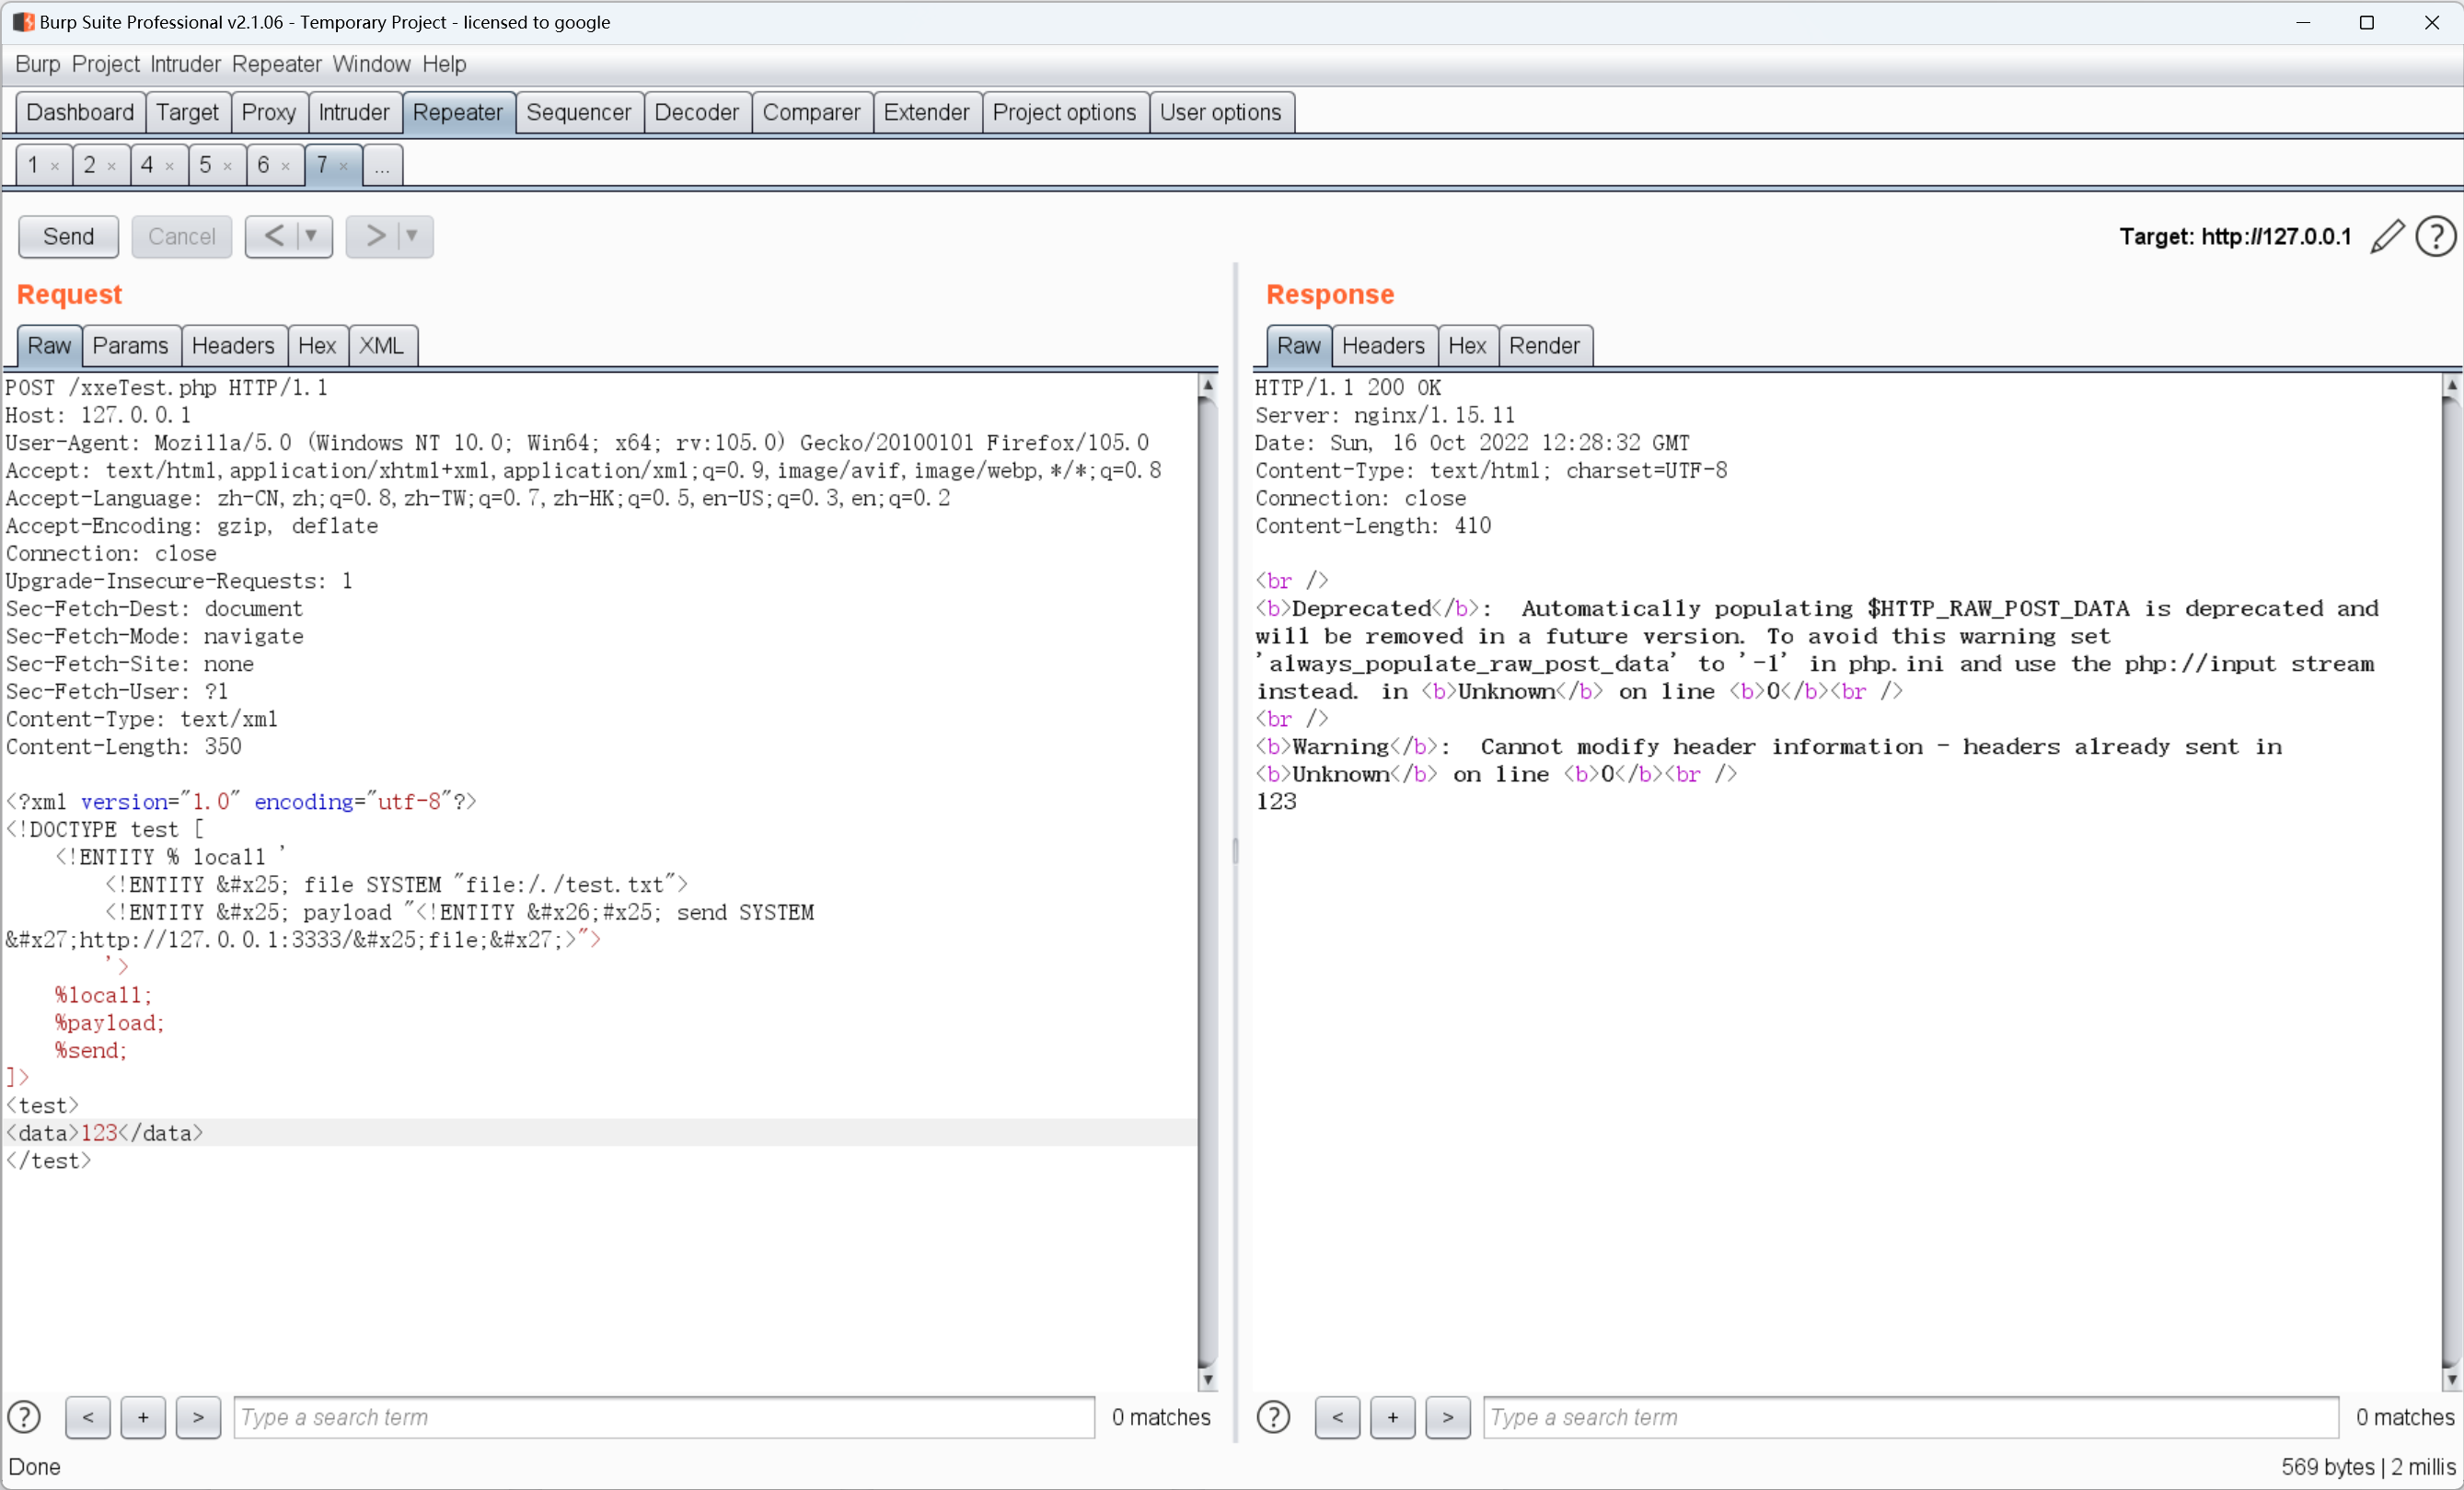Switch to the Target tab
The width and height of the screenshot is (2464, 1490).
tap(188, 112)
